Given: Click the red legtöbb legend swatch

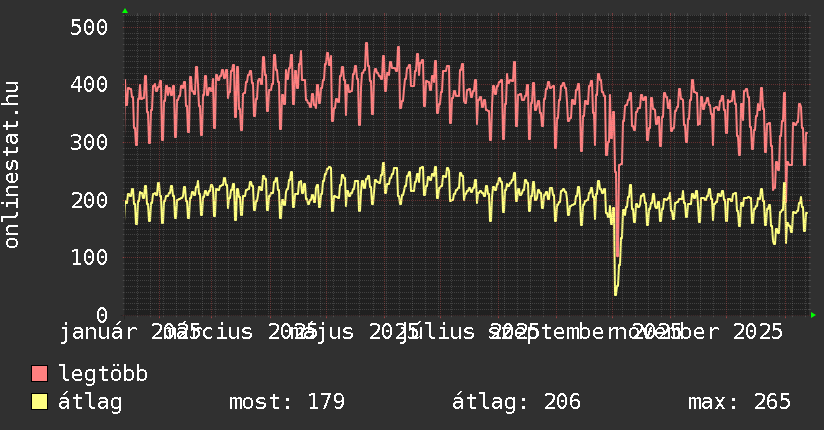Looking at the screenshot, I should tap(39, 374).
